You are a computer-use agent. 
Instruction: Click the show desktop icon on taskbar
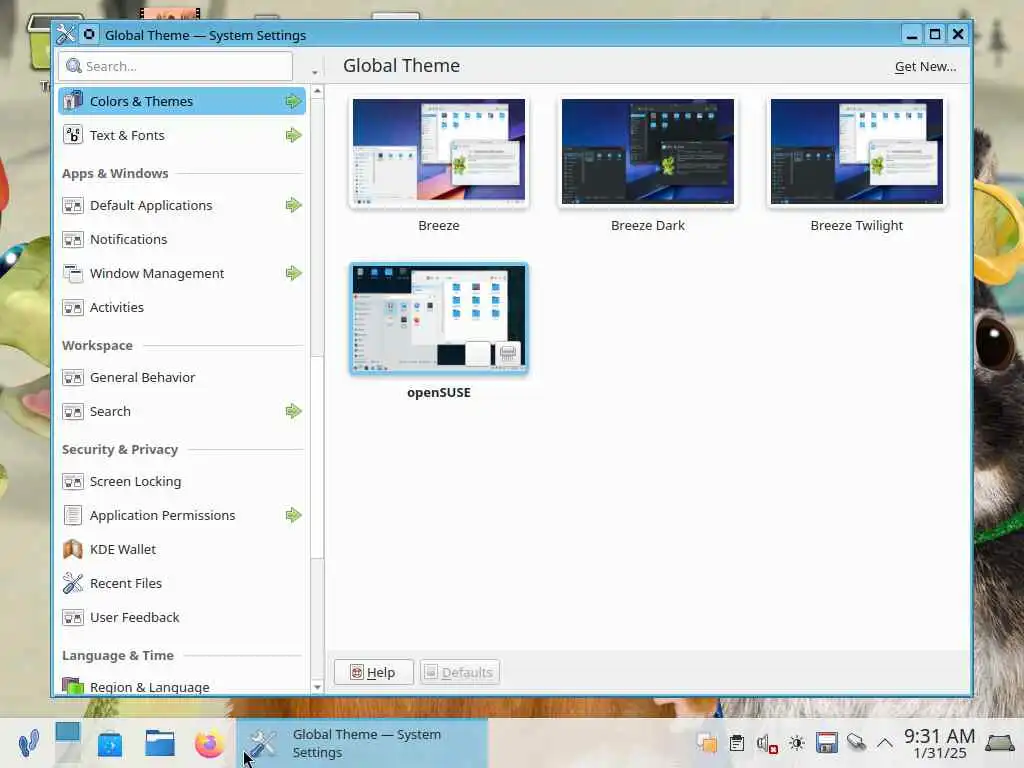coord(1000,743)
